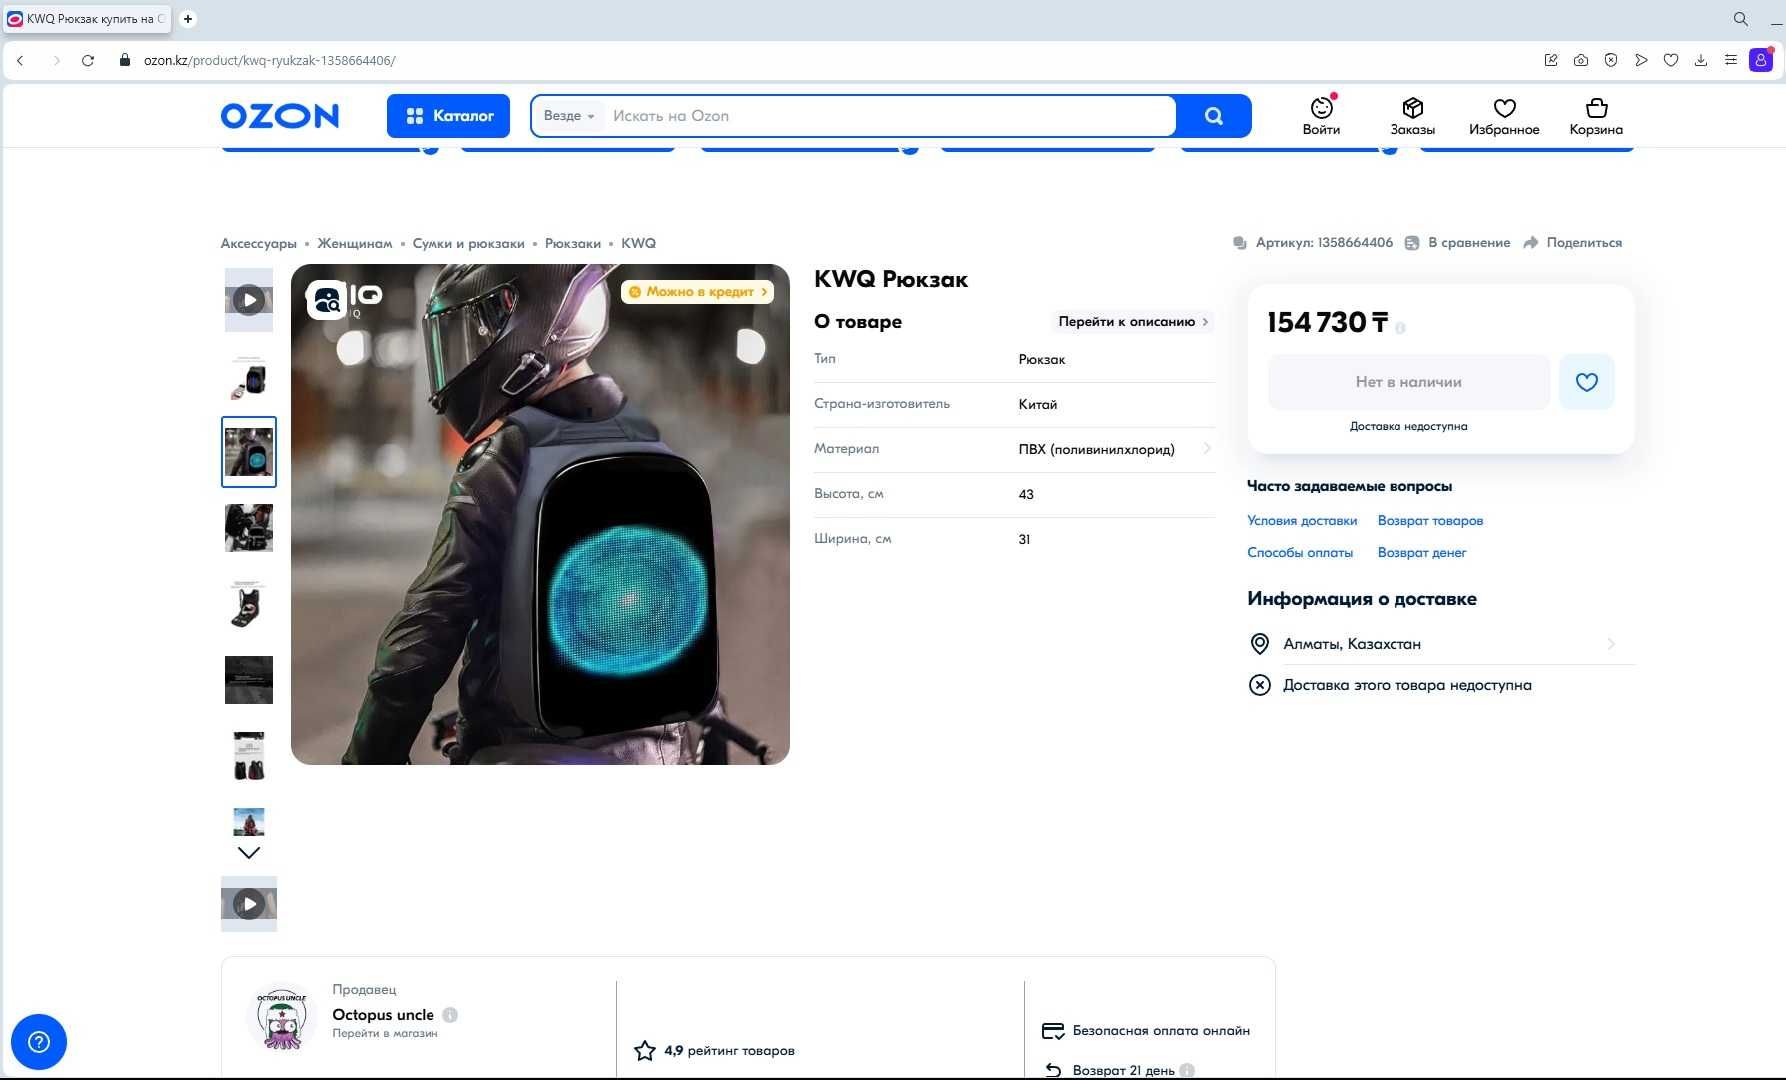Click the help question mark bubble
The width and height of the screenshot is (1786, 1080).
coord(39,1042)
